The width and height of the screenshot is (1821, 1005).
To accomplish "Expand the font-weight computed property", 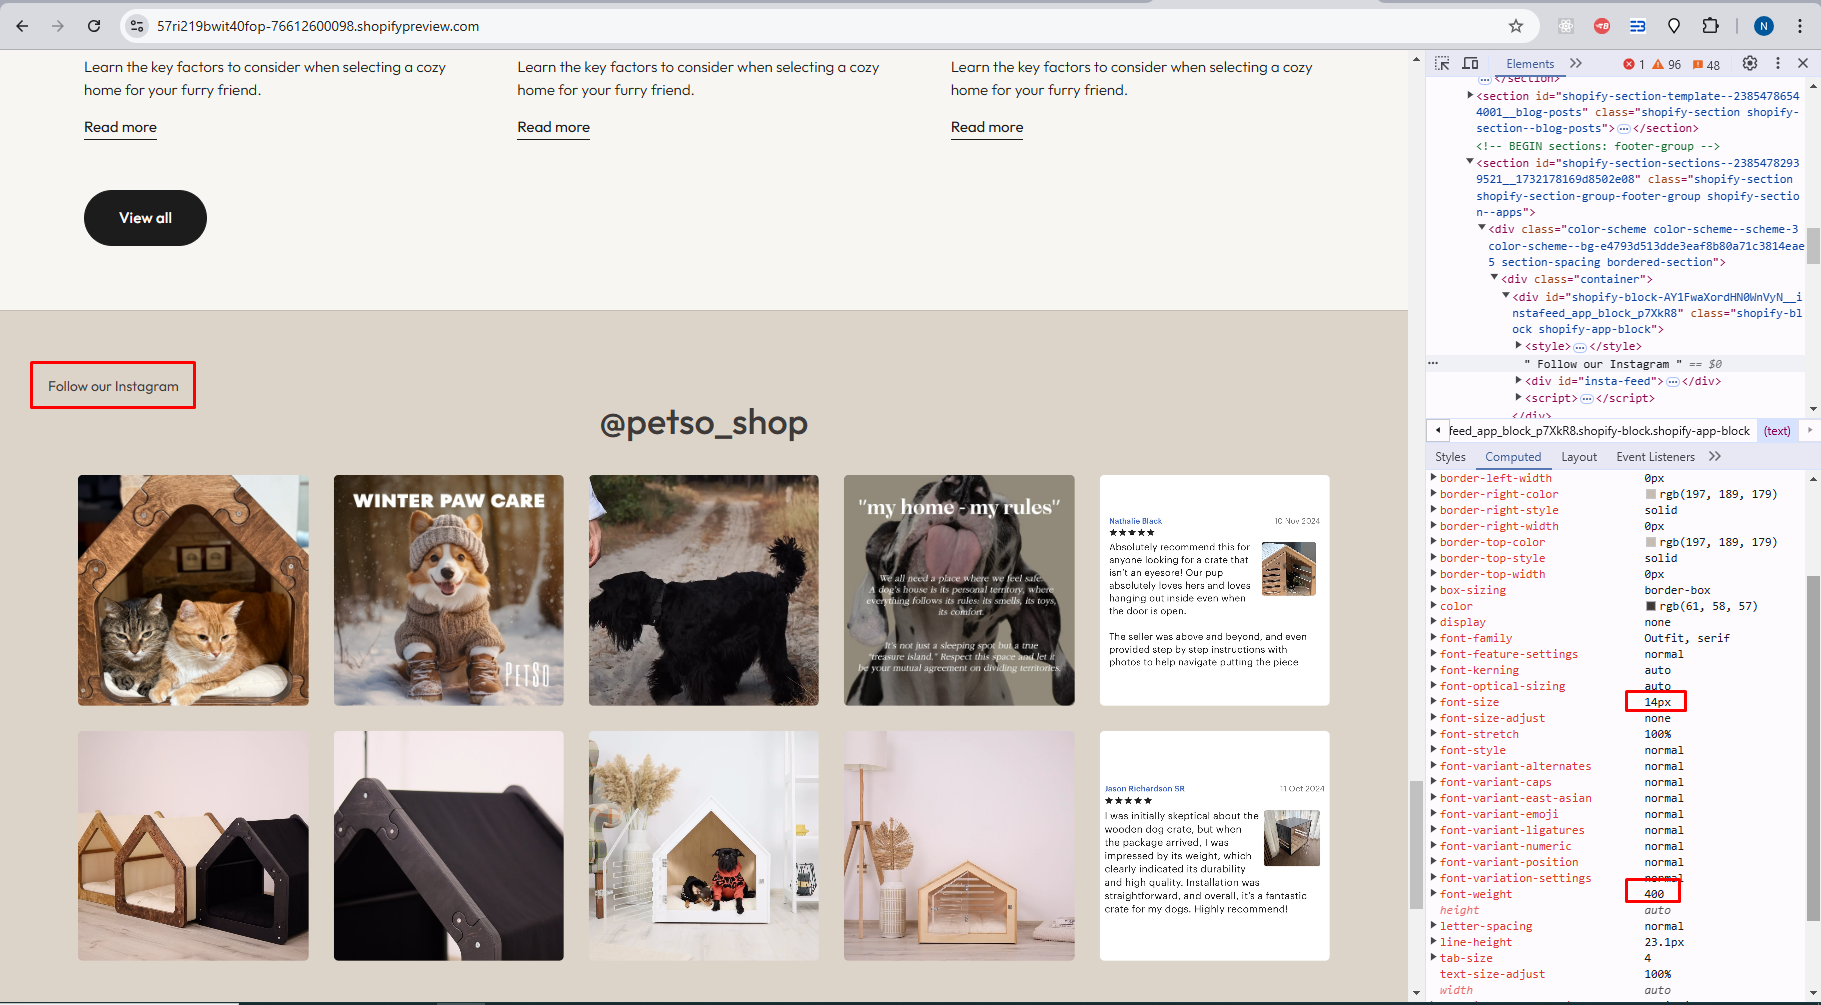I will point(1433,894).
